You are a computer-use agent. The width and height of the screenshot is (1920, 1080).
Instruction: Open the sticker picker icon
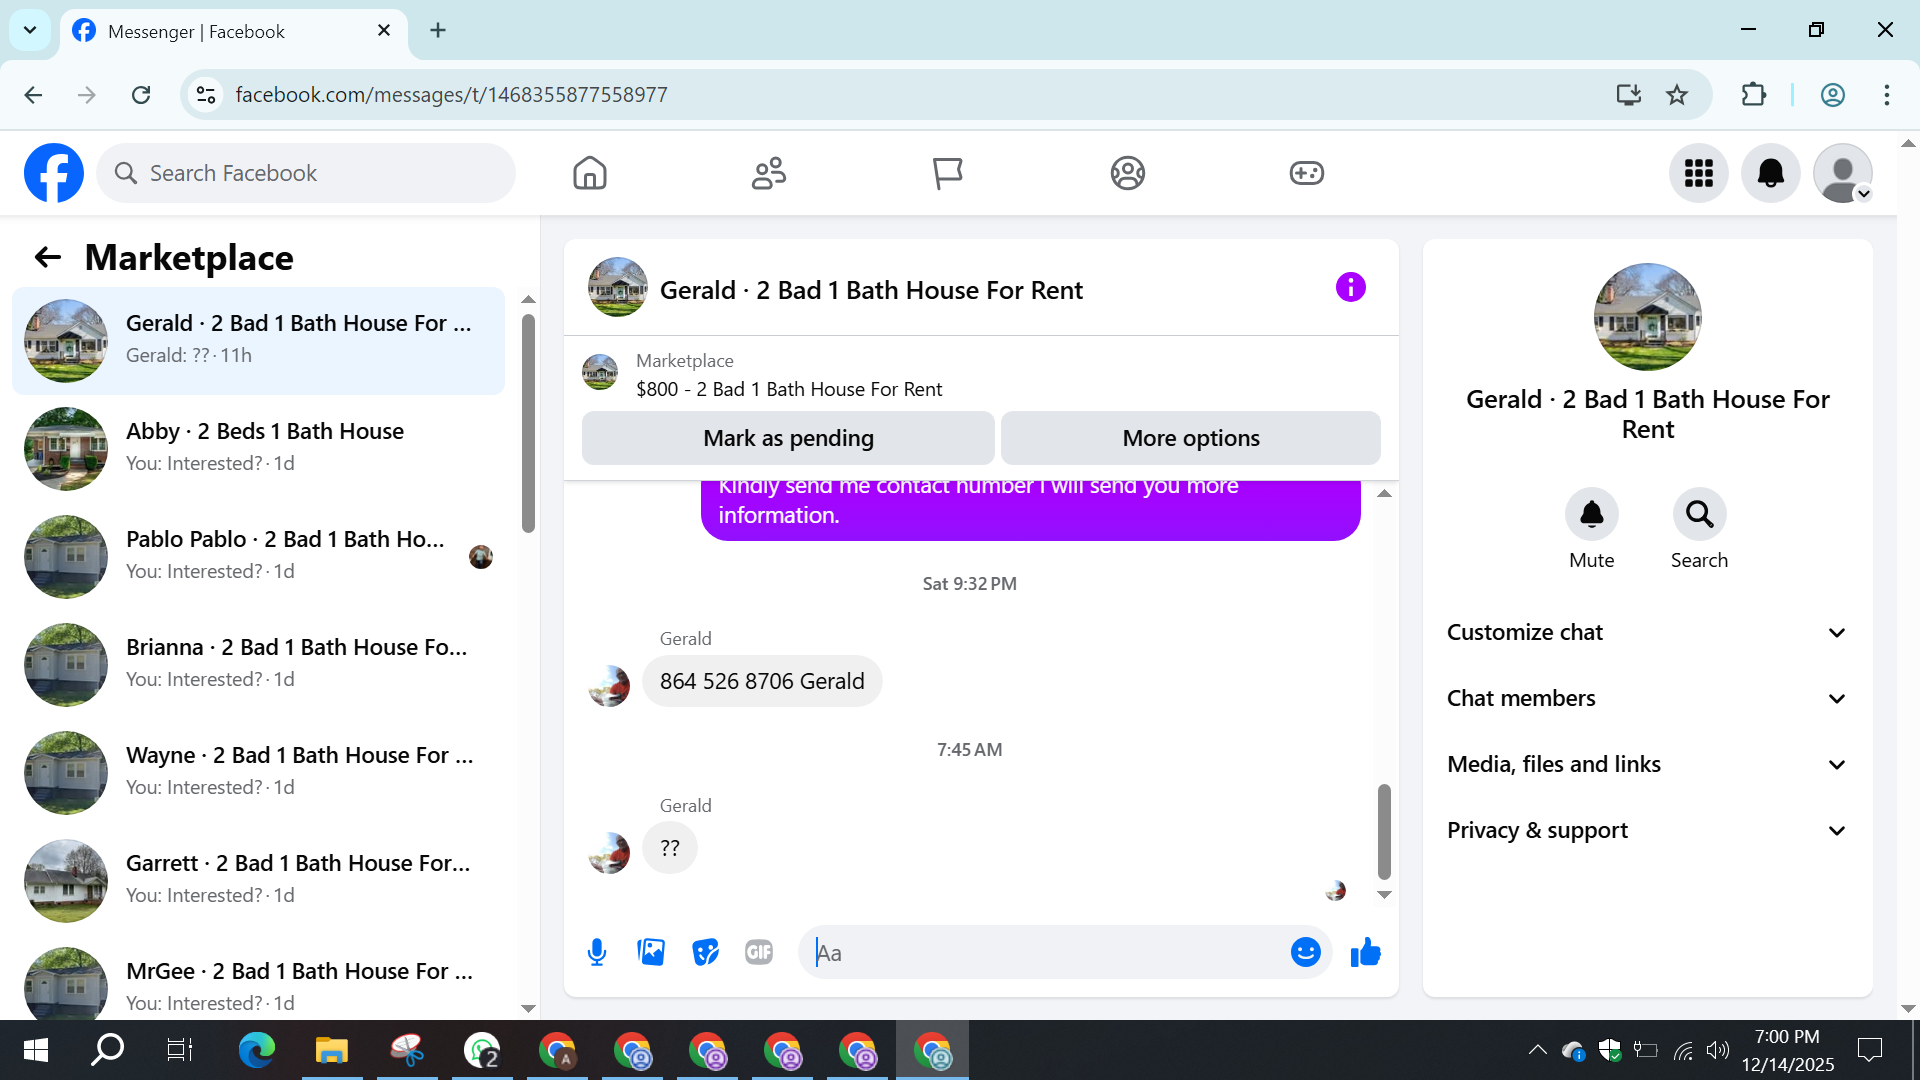click(x=705, y=952)
